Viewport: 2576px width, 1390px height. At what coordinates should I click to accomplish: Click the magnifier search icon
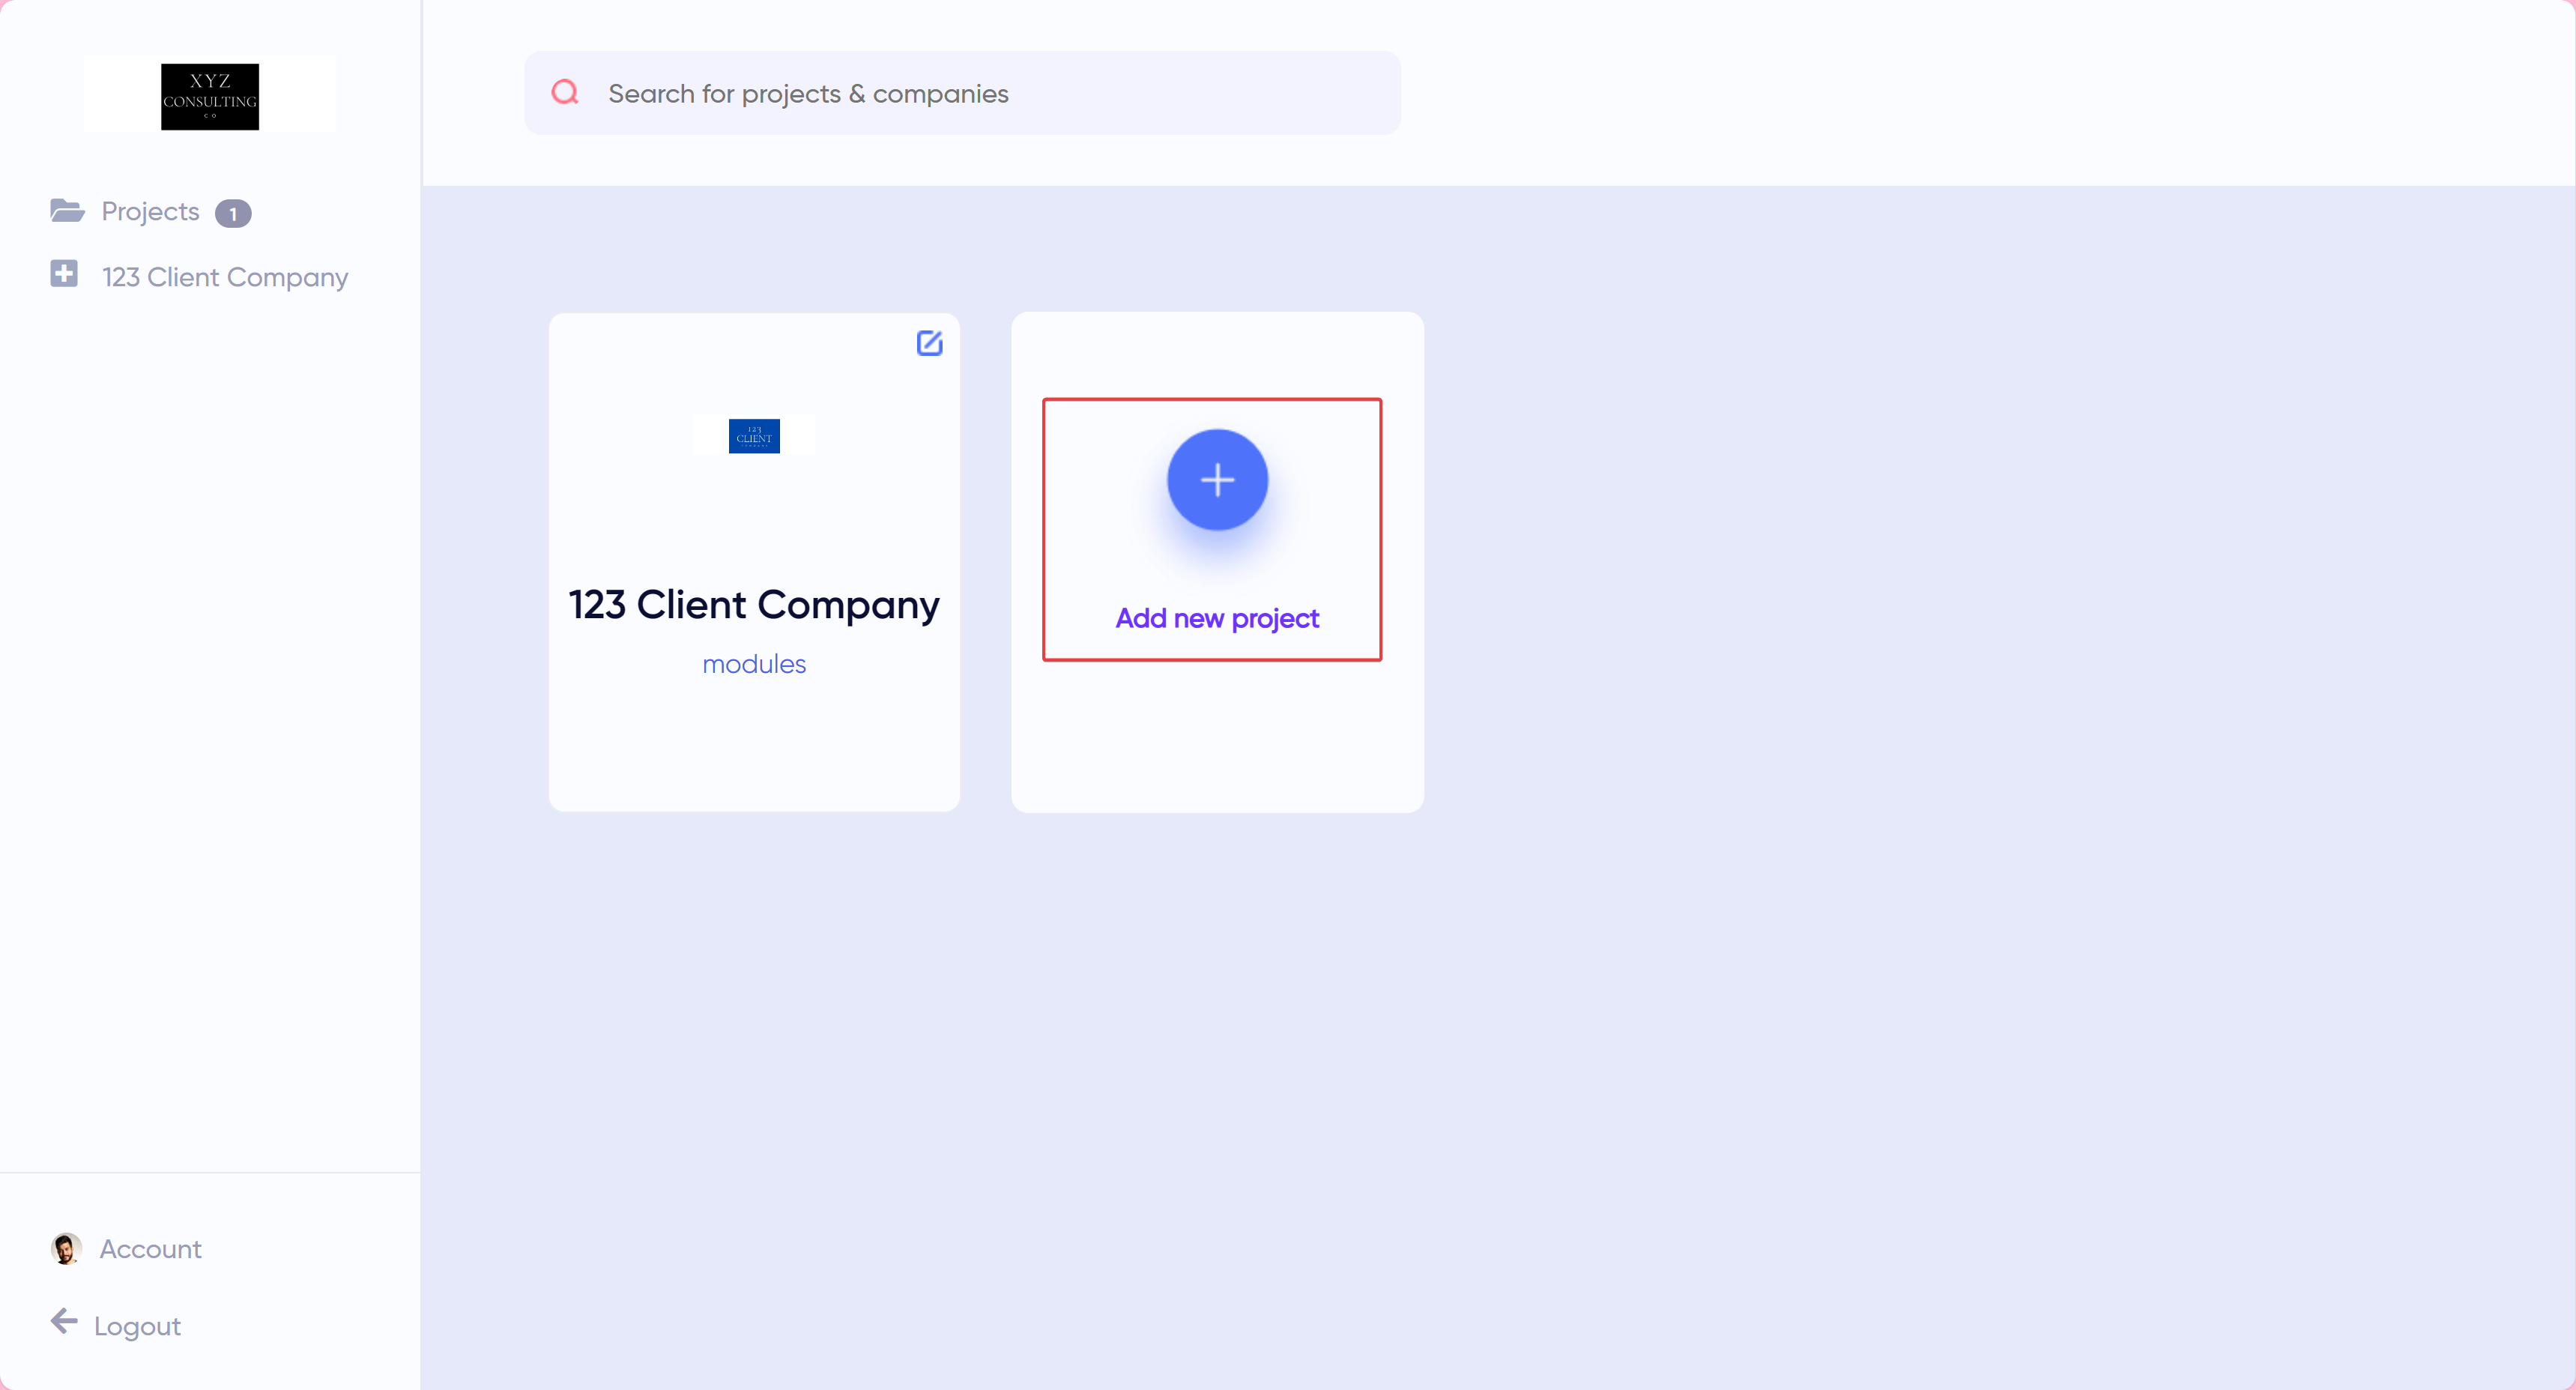pyautogui.click(x=565, y=93)
